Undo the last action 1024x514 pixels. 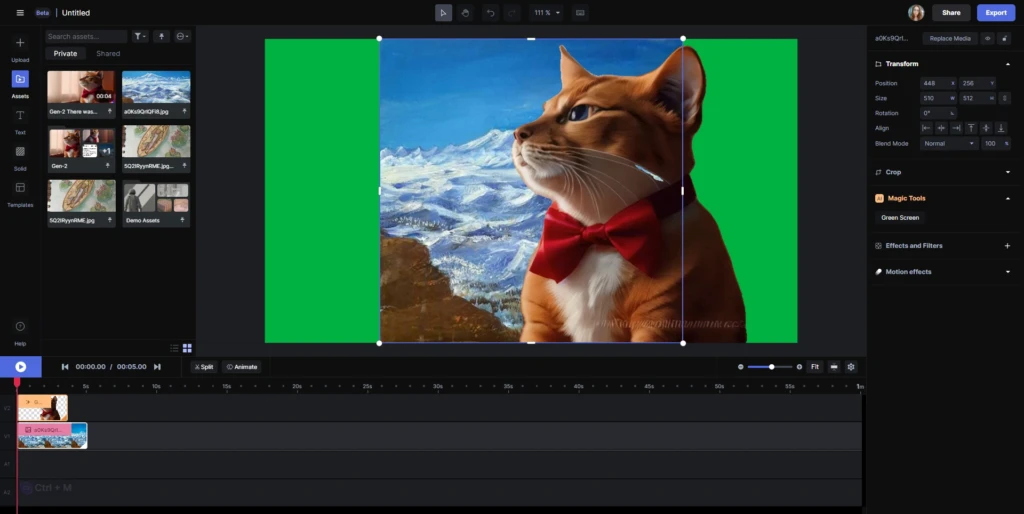490,12
